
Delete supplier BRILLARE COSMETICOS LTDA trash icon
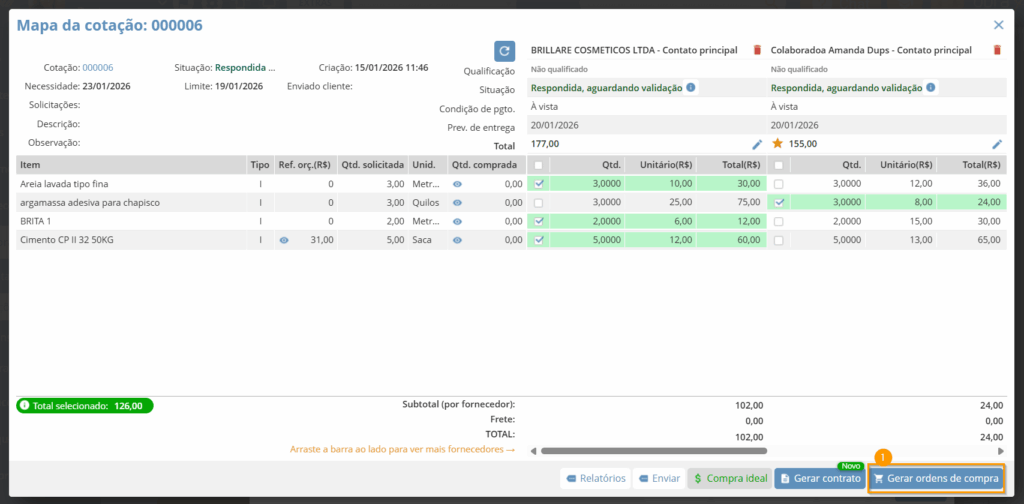(757, 50)
